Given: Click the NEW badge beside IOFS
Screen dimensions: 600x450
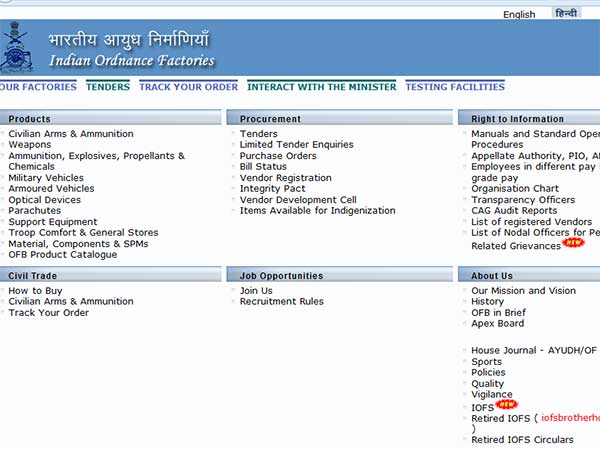Looking at the screenshot, I should (507, 404).
